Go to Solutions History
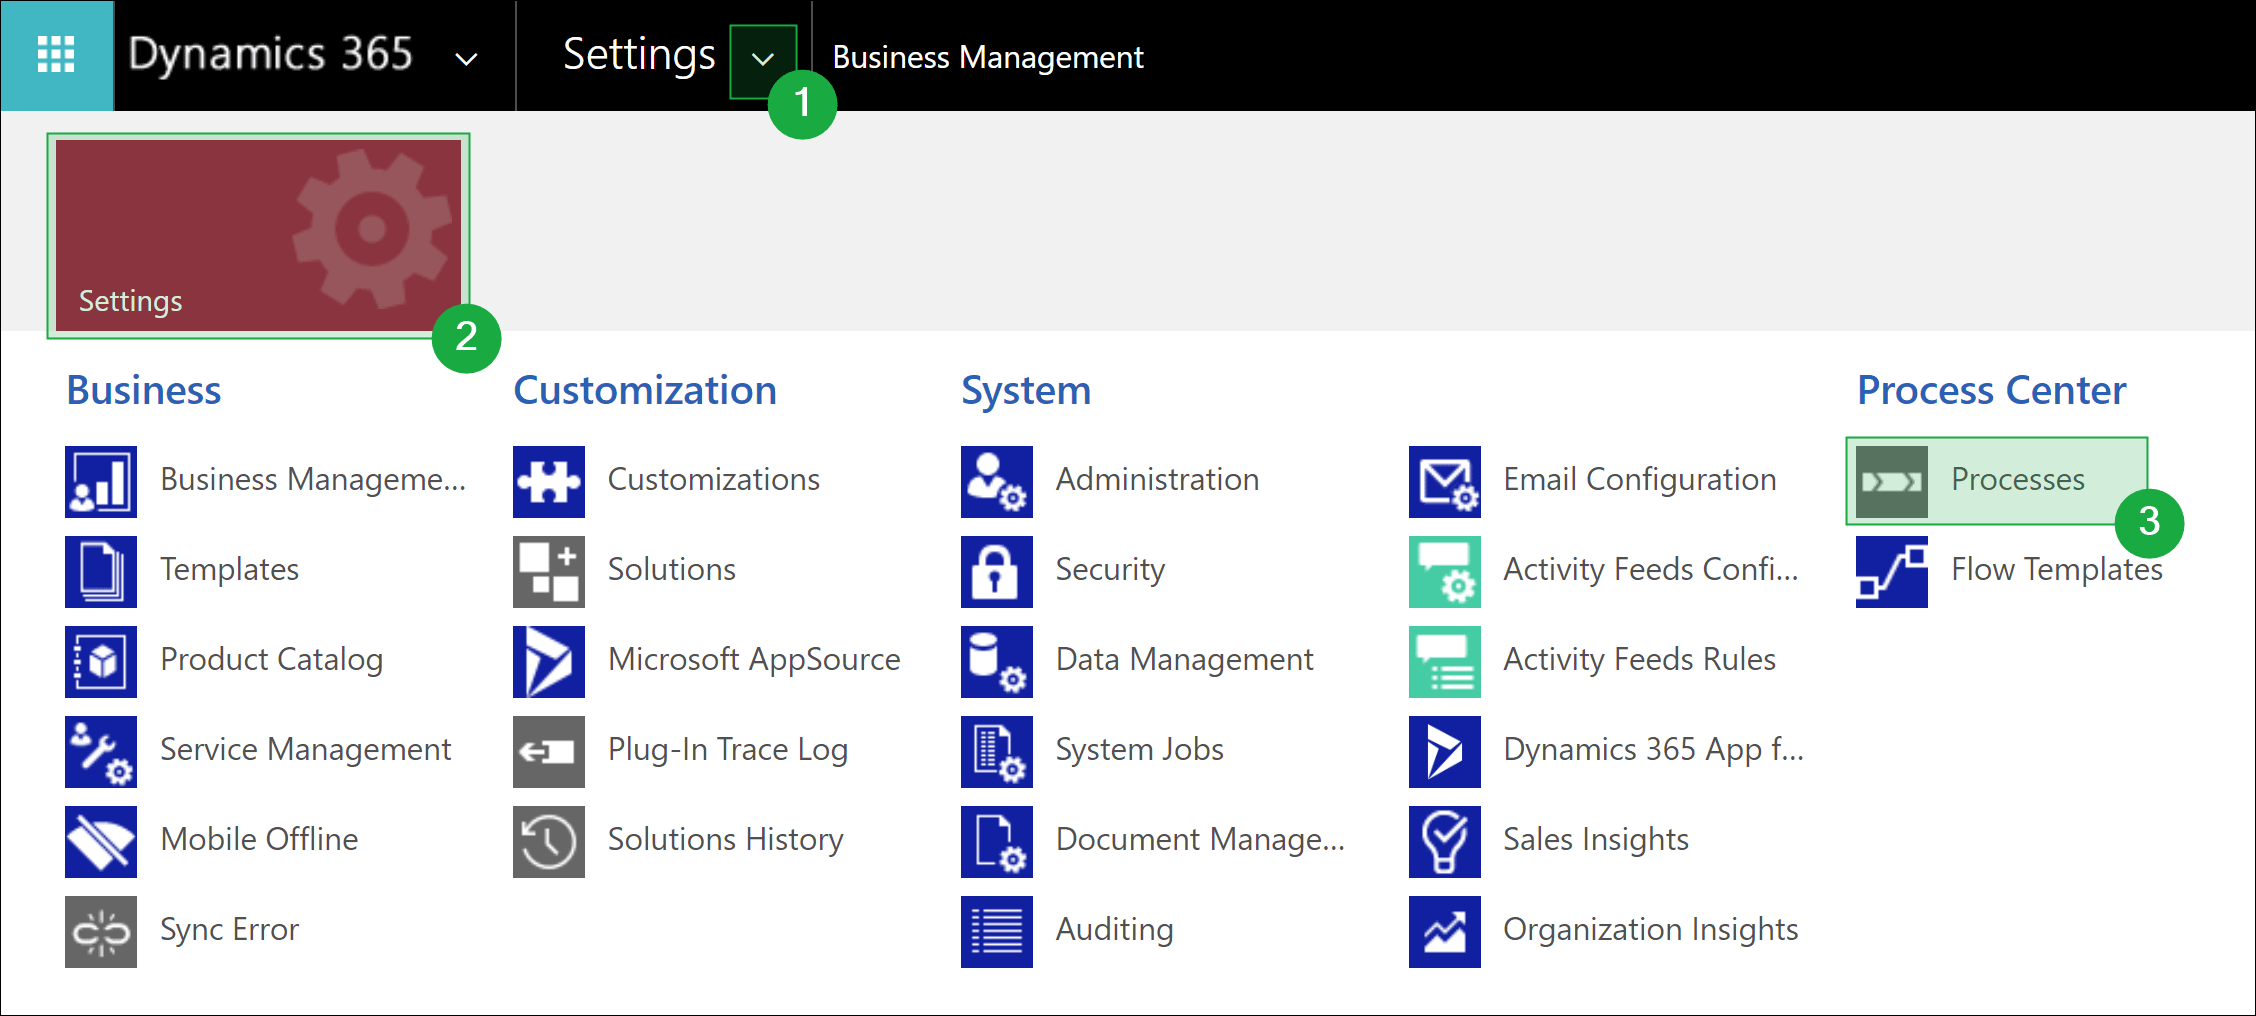This screenshot has height=1016, width=2256. click(x=726, y=840)
